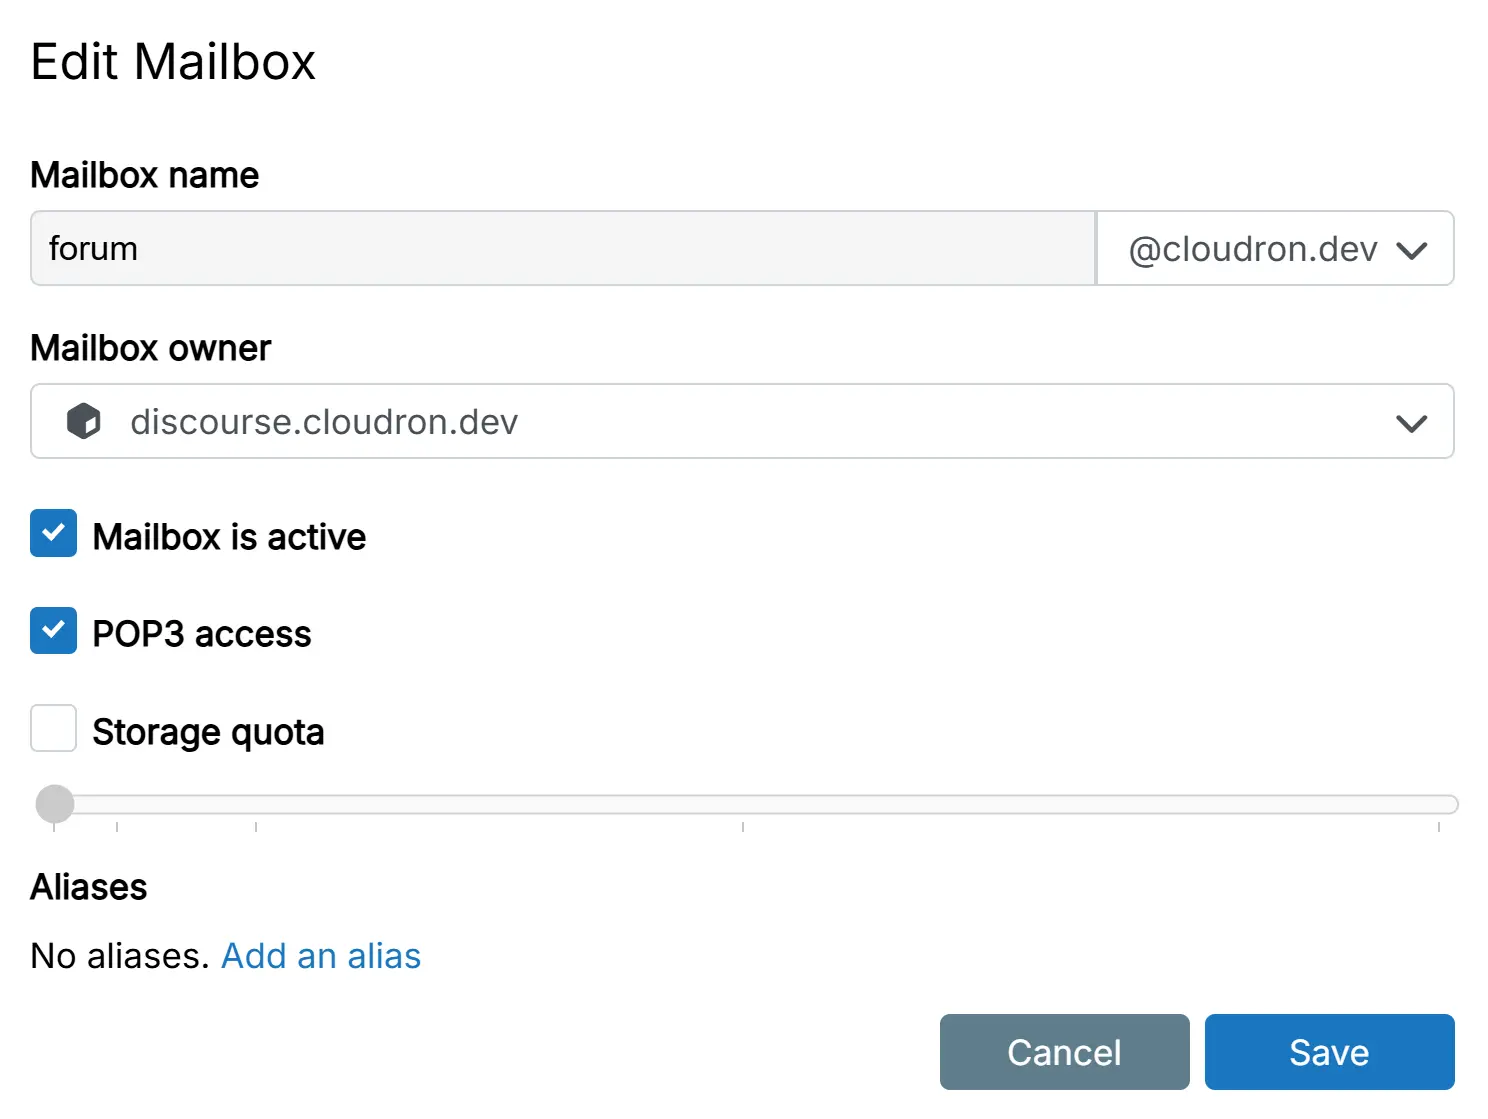Click a tick mark under the quota slider

tap(744, 828)
